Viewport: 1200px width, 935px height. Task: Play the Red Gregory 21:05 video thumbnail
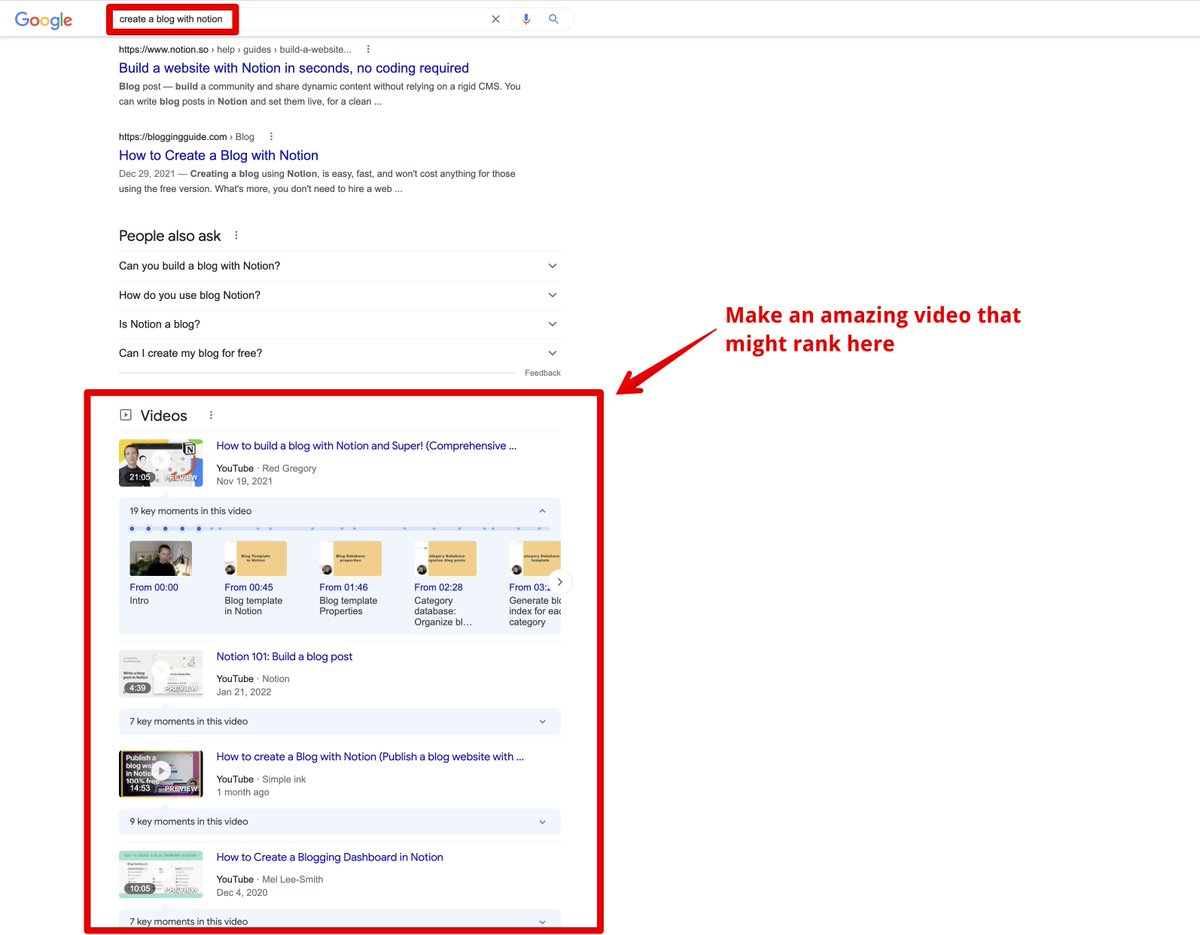[x=160, y=463]
